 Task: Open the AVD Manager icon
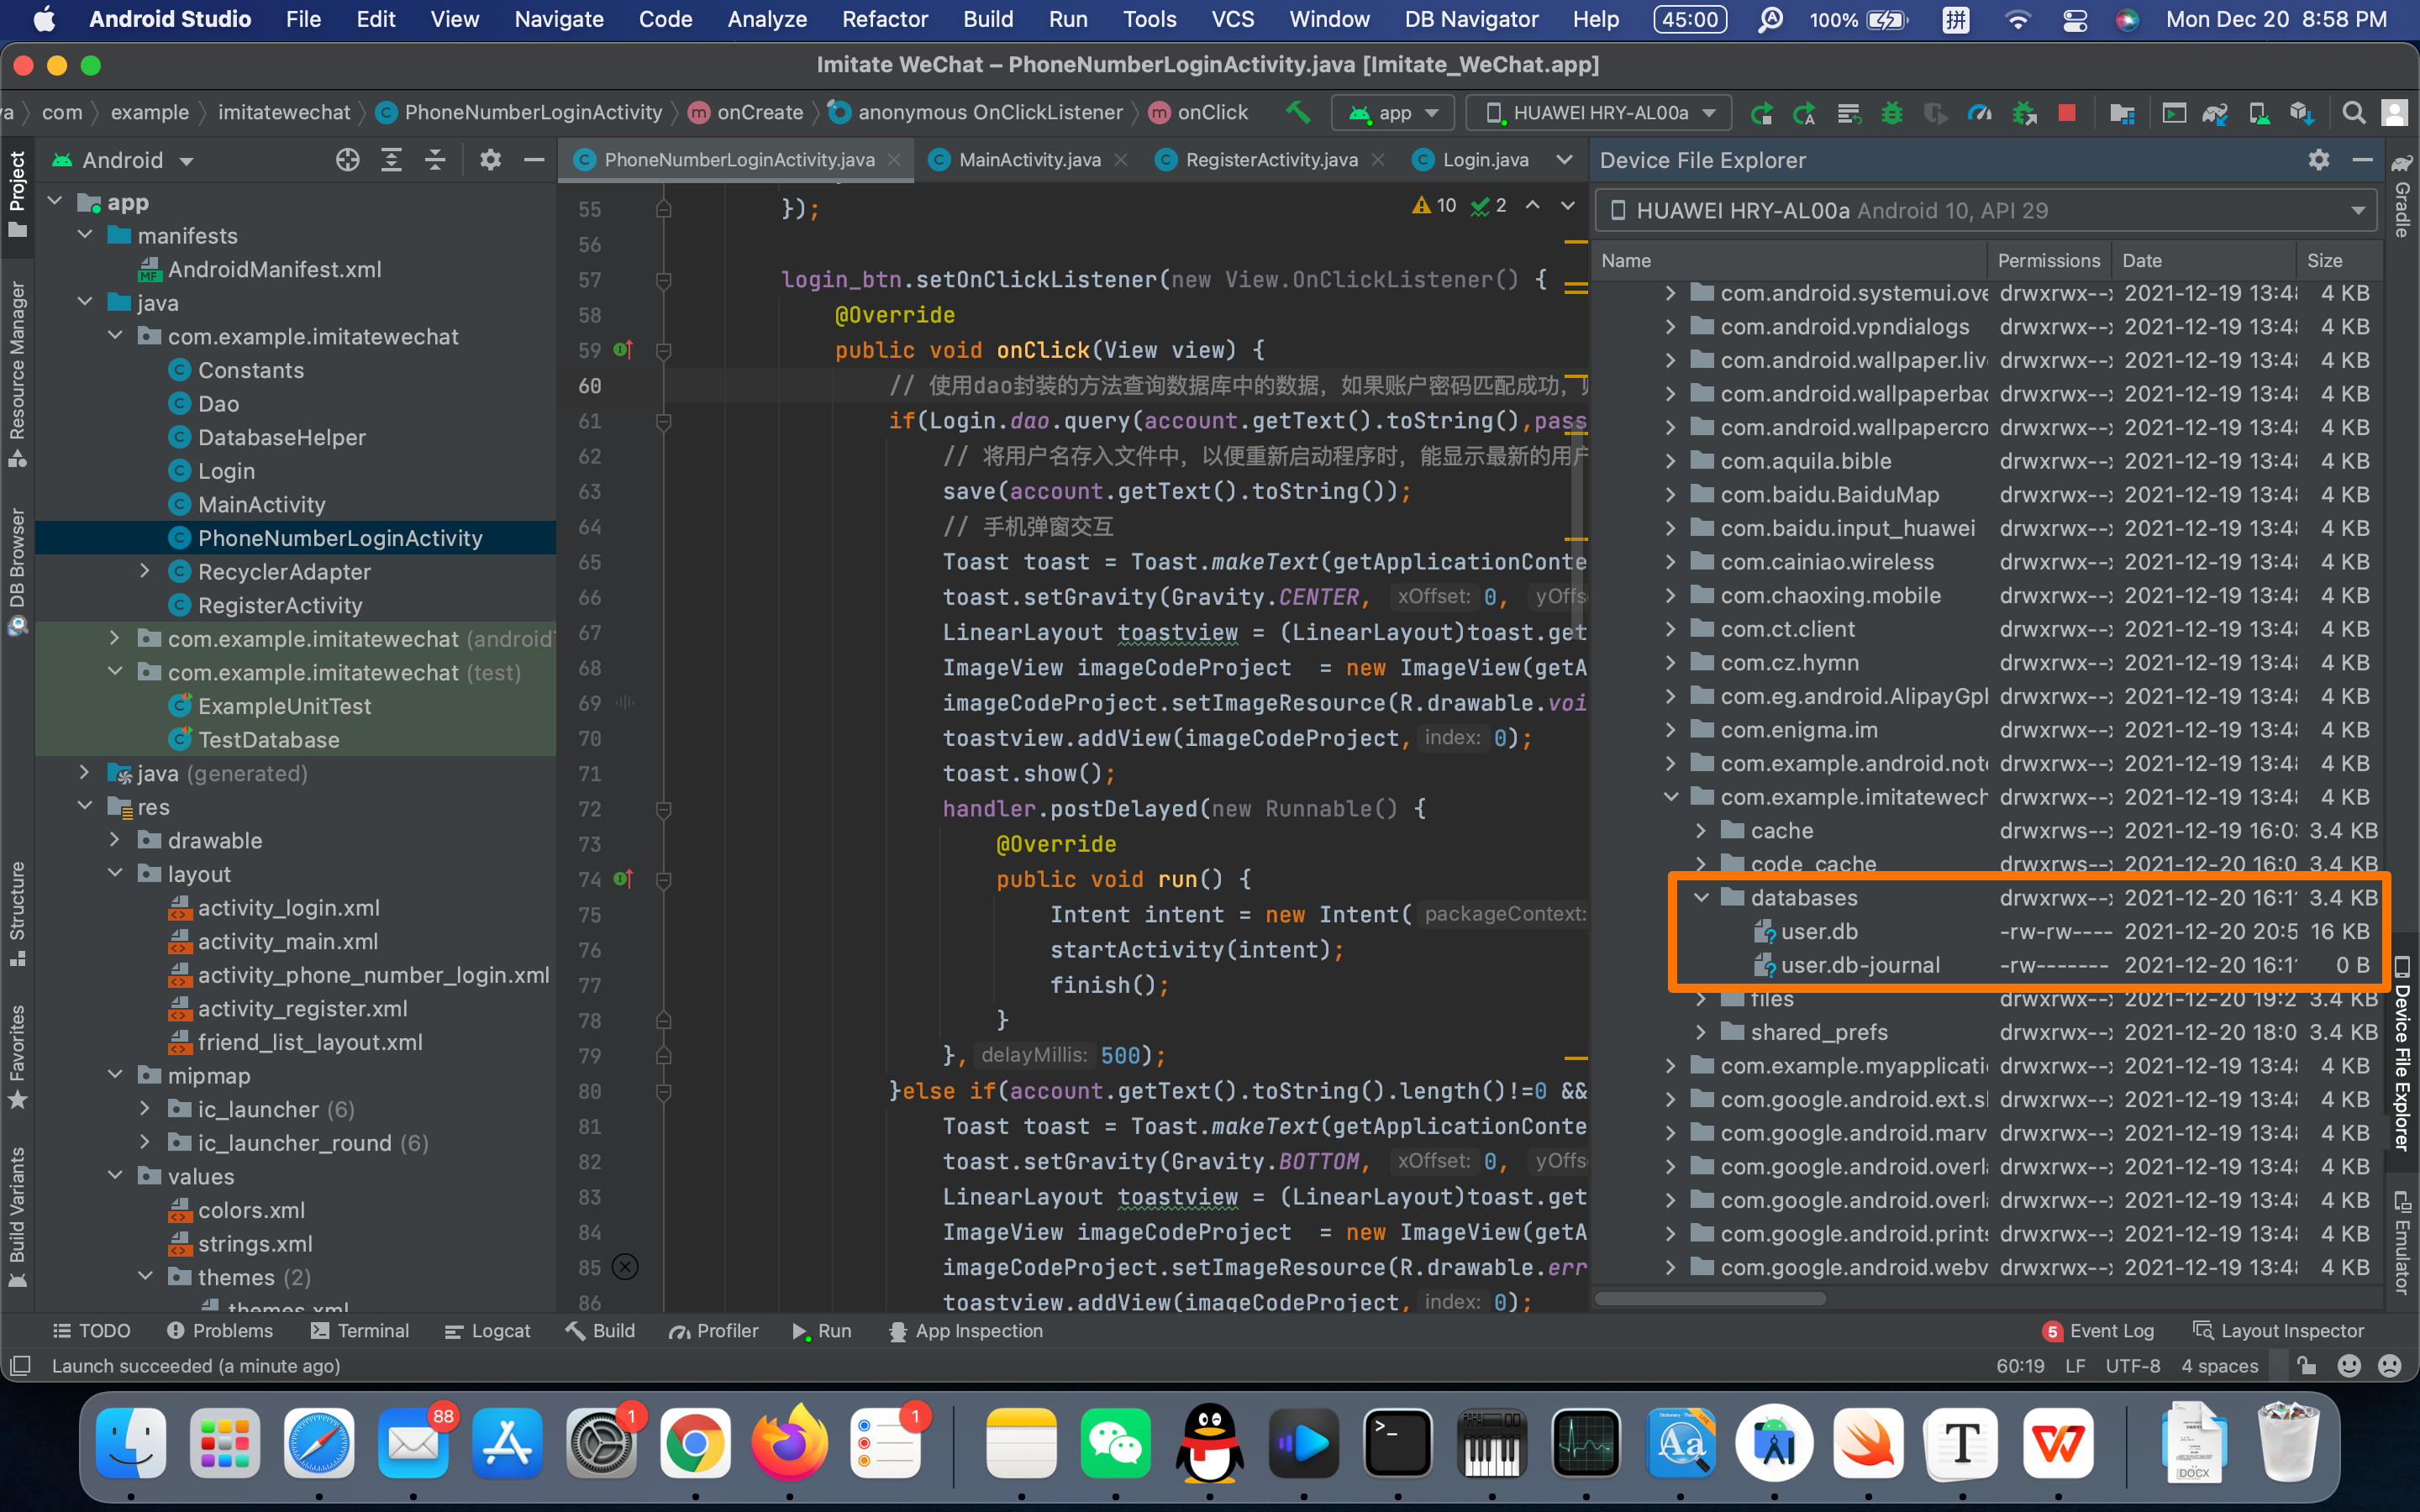(2259, 113)
